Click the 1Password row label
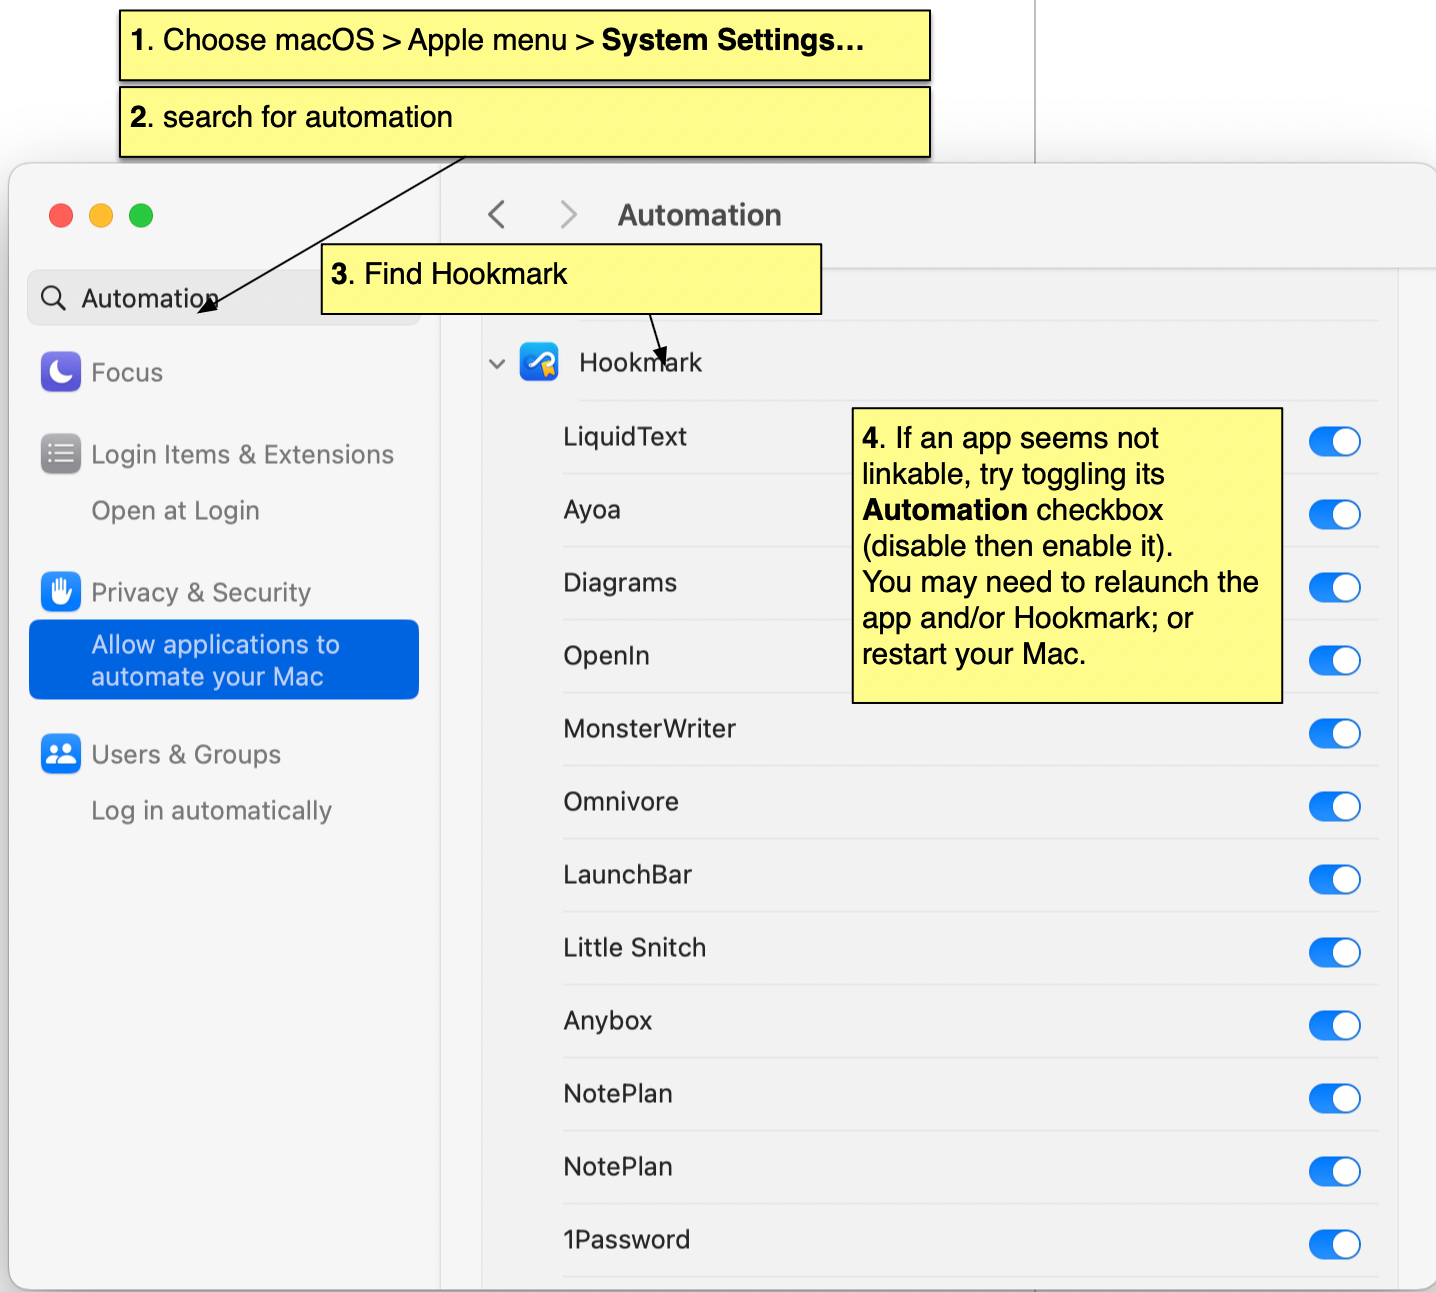Image resolution: width=1436 pixels, height=1292 pixels. tap(626, 1239)
